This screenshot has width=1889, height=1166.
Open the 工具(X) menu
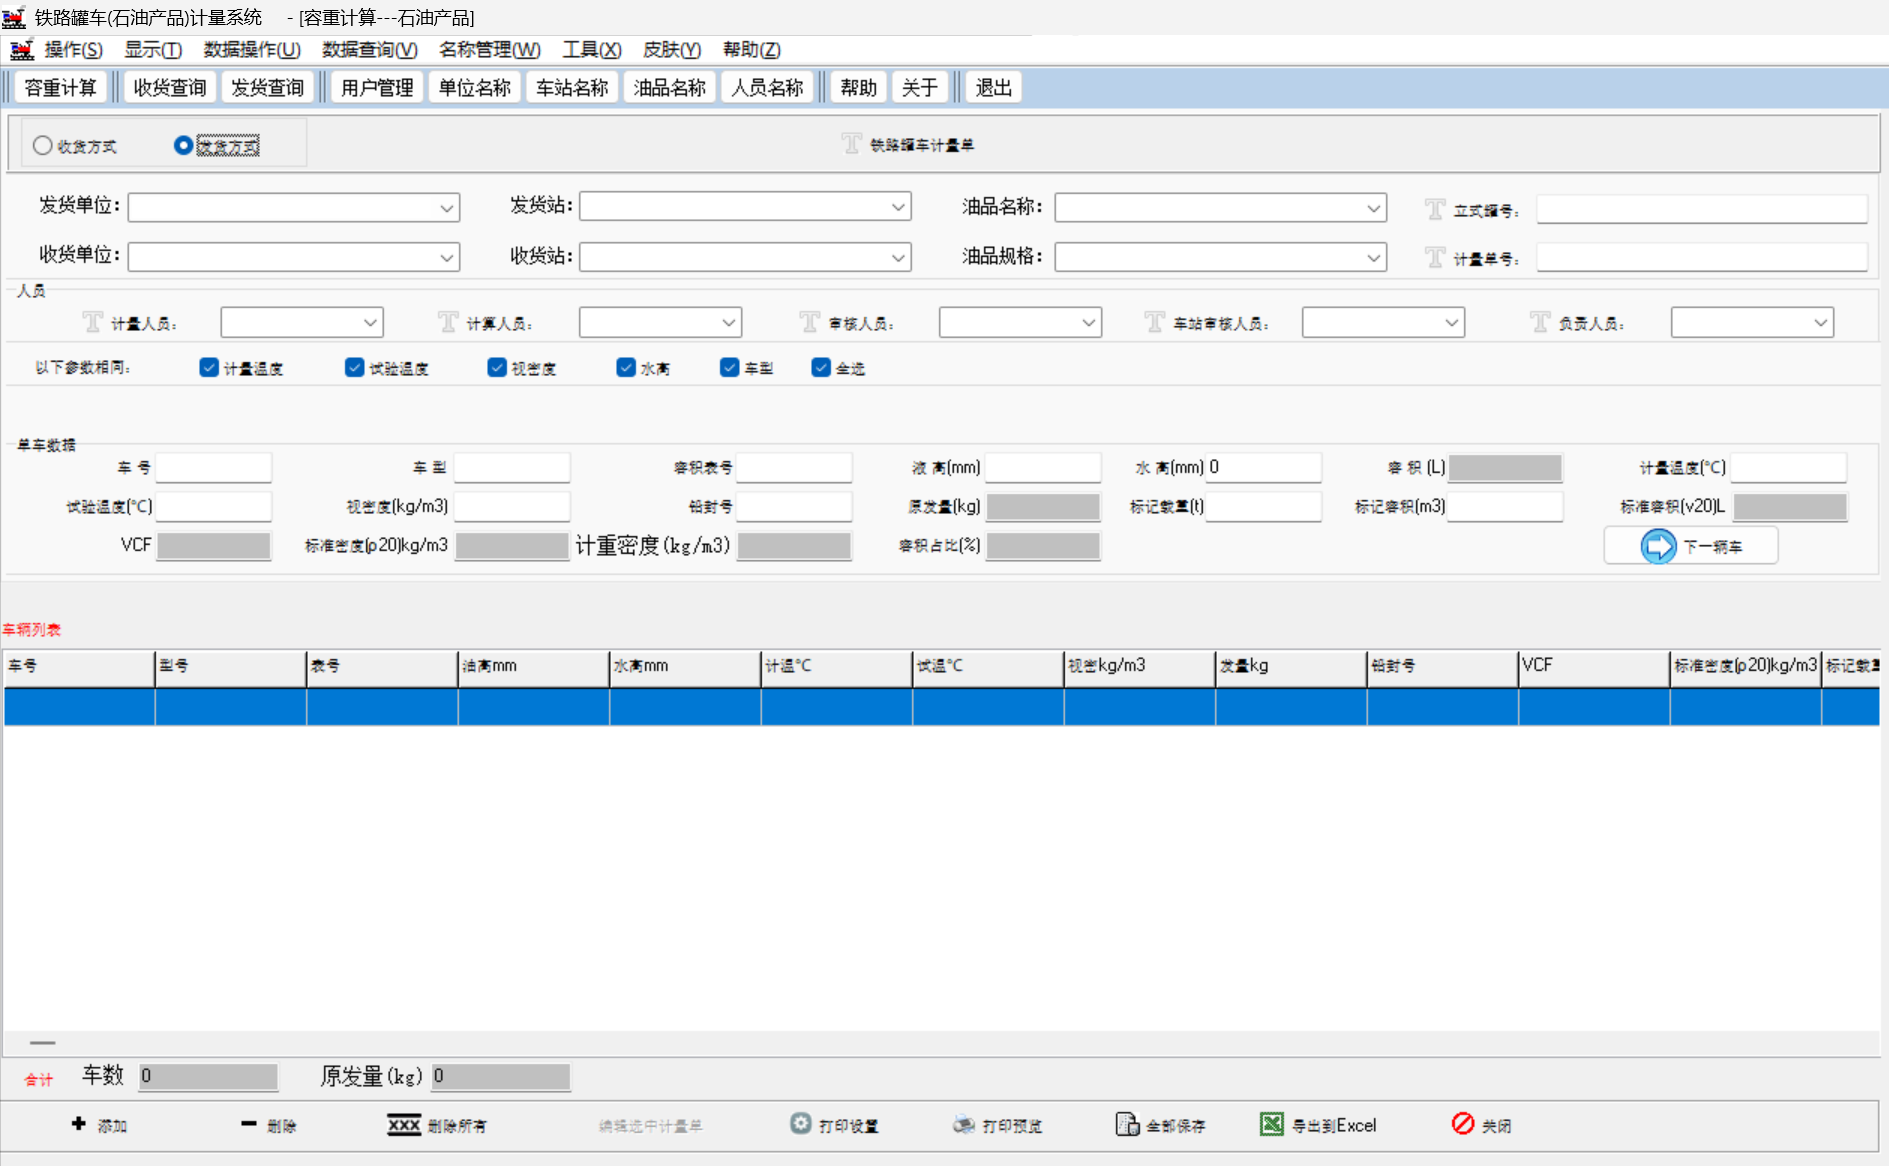coord(591,50)
